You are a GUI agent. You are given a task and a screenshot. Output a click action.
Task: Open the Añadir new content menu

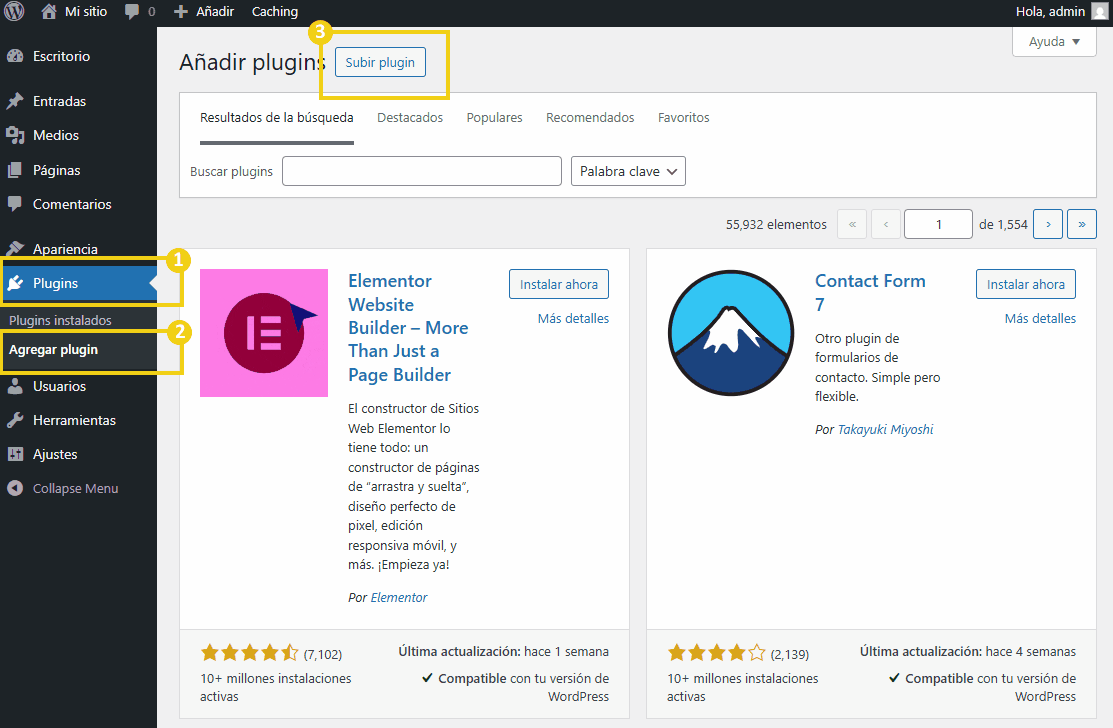tap(204, 12)
